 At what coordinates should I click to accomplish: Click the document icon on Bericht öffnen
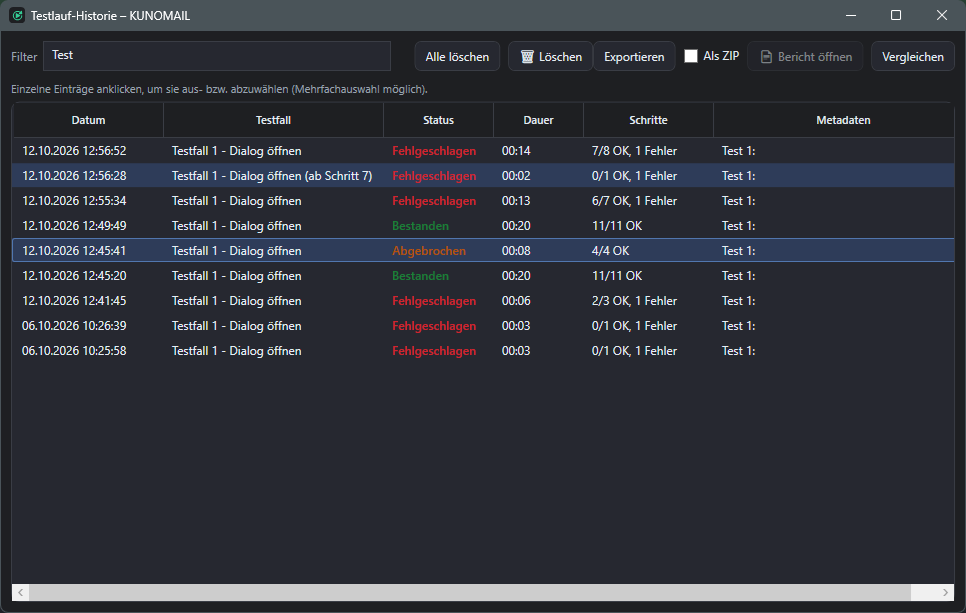766,57
